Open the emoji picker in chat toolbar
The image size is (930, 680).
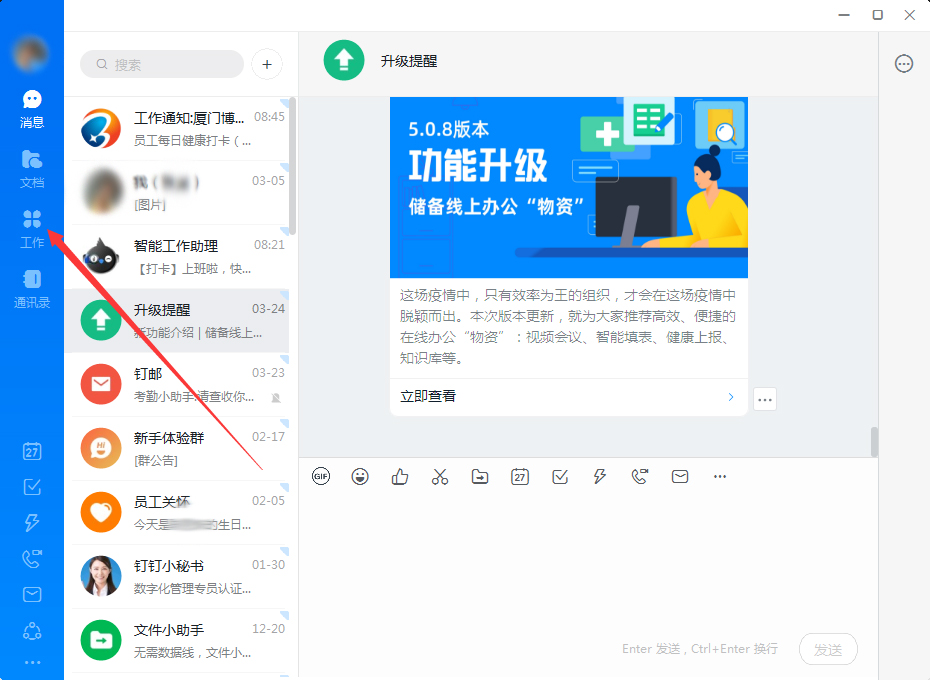click(360, 477)
